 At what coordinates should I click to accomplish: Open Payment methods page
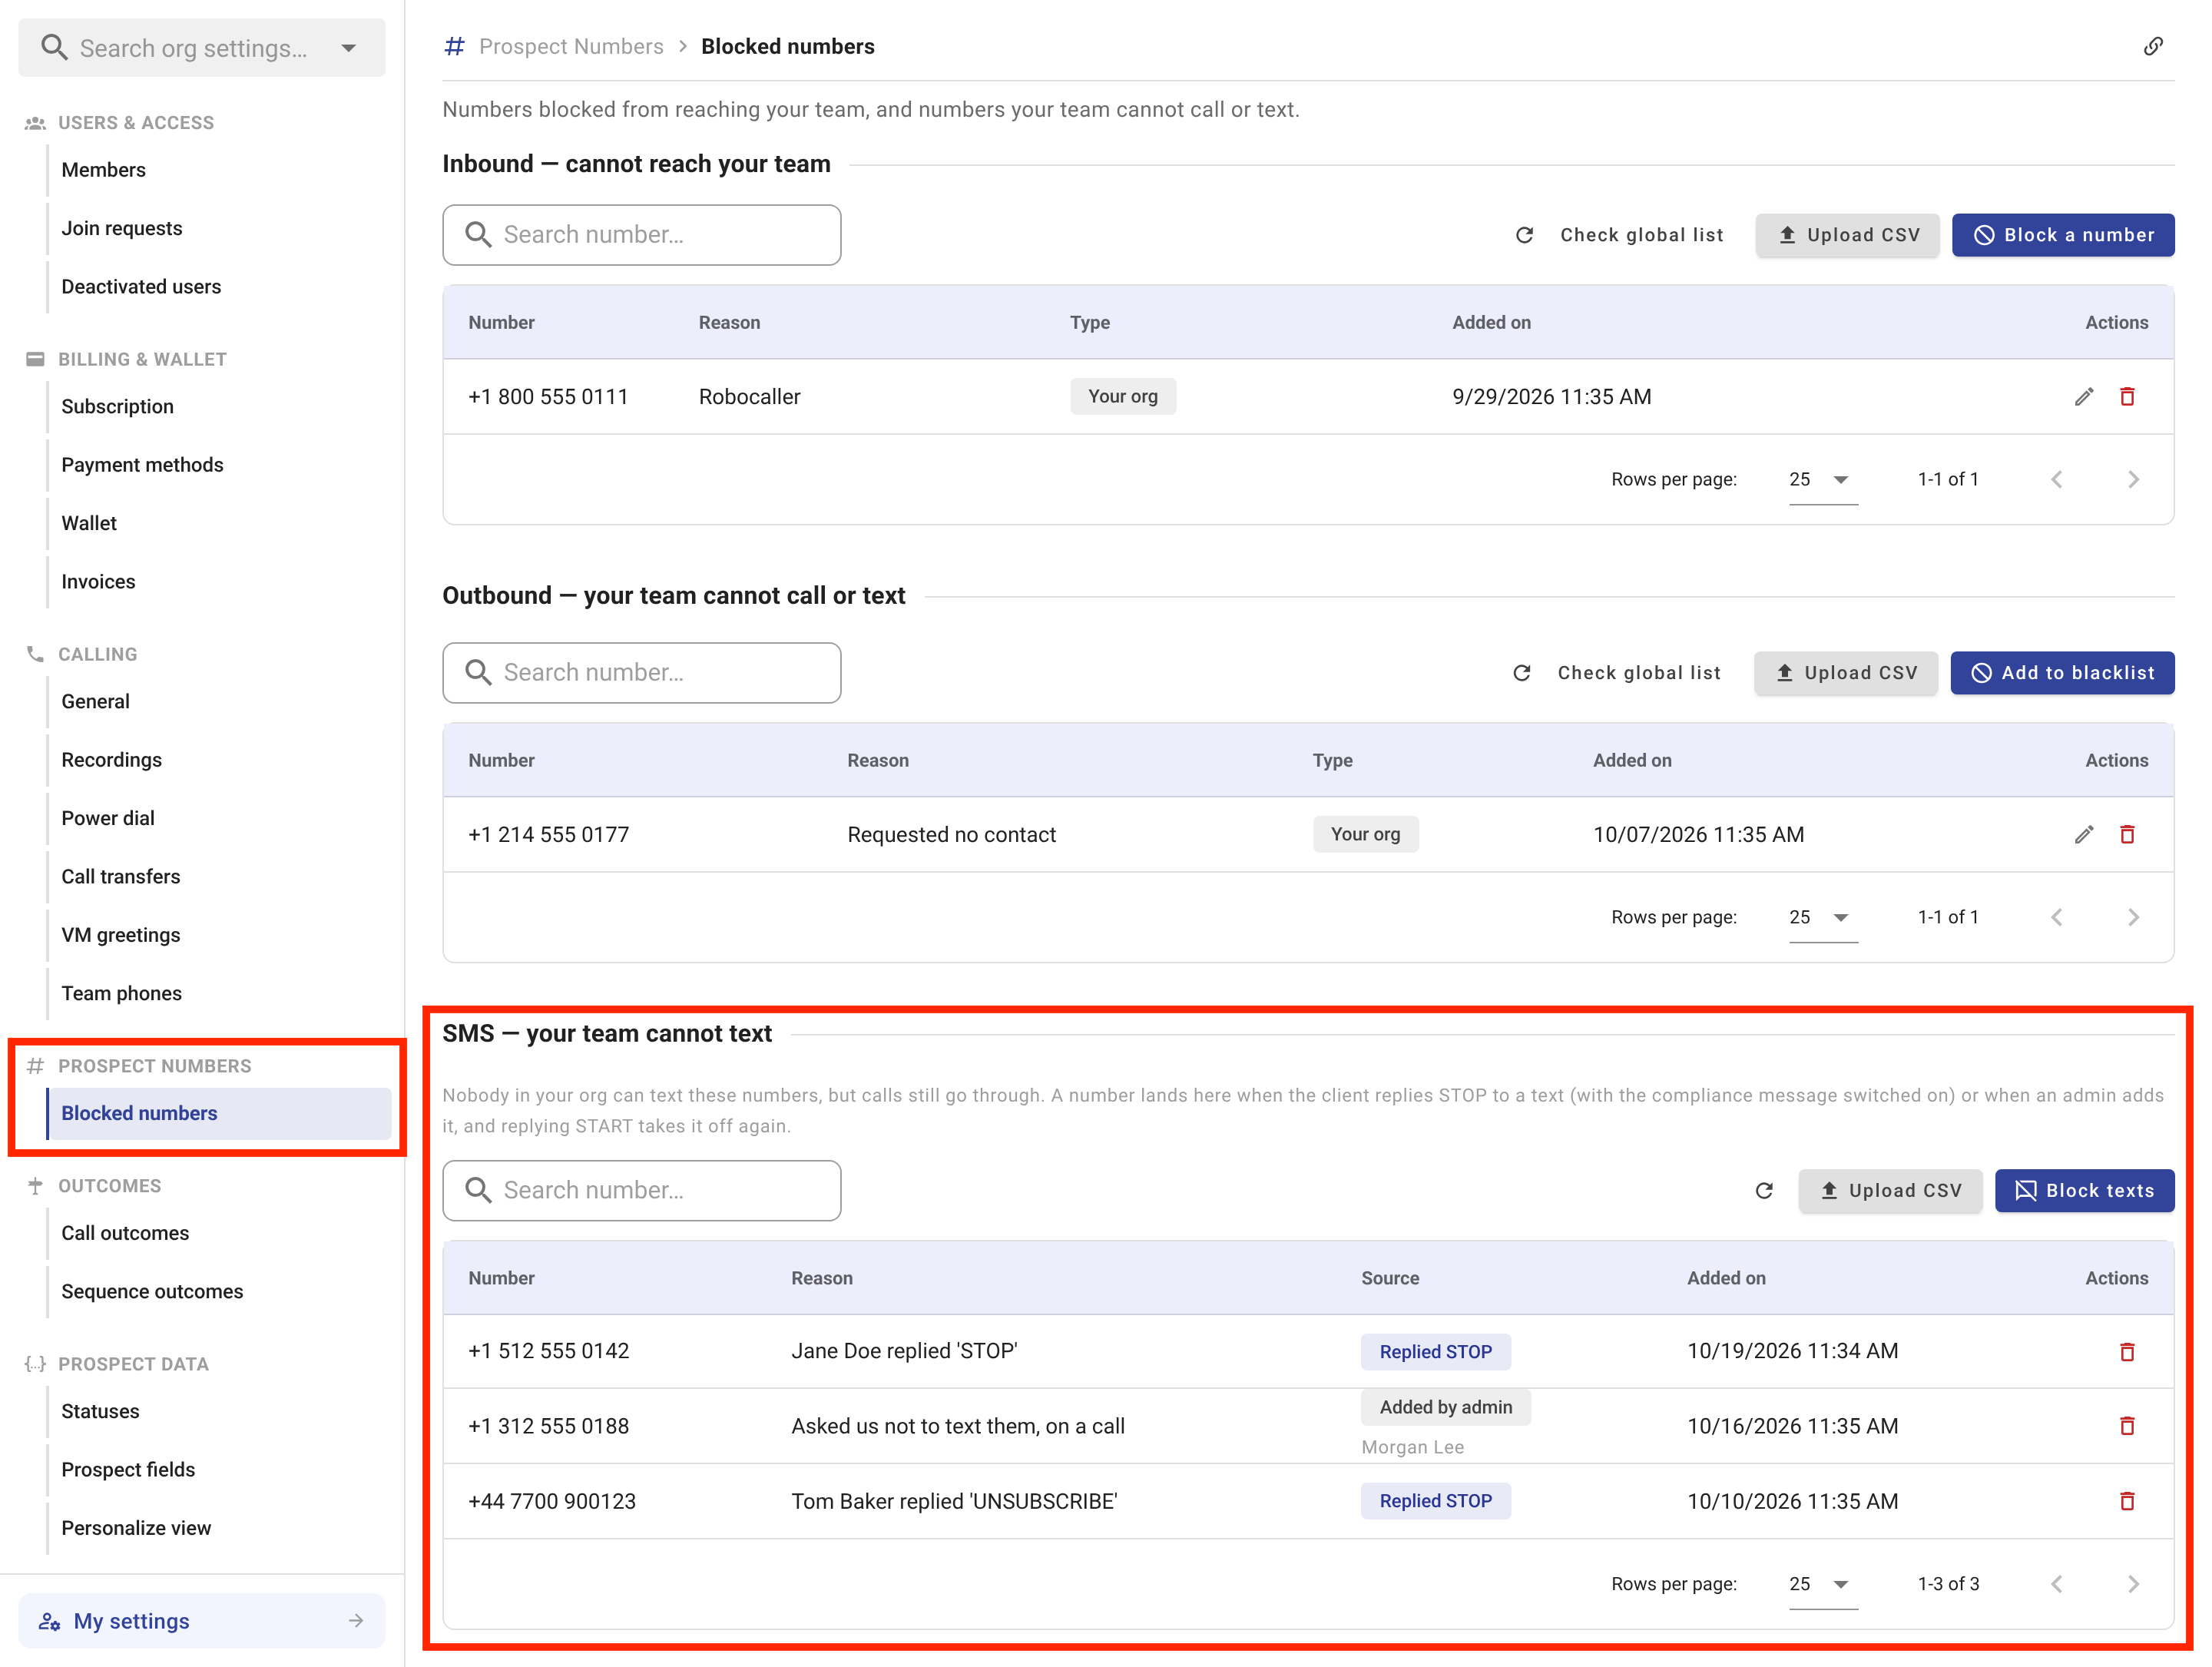point(142,465)
